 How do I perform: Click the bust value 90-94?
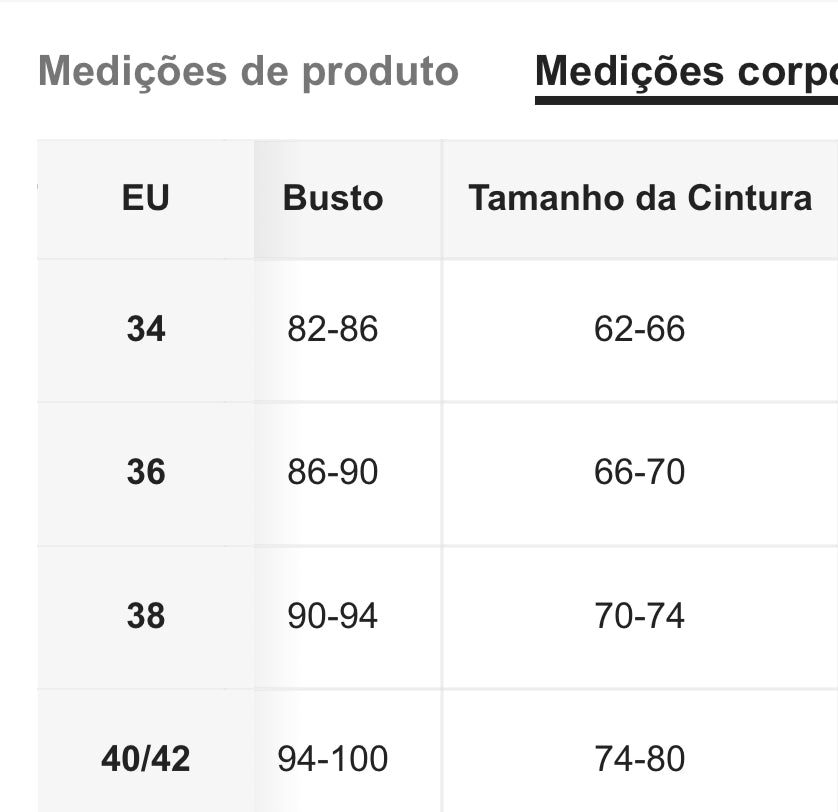(x=332, y=615)
